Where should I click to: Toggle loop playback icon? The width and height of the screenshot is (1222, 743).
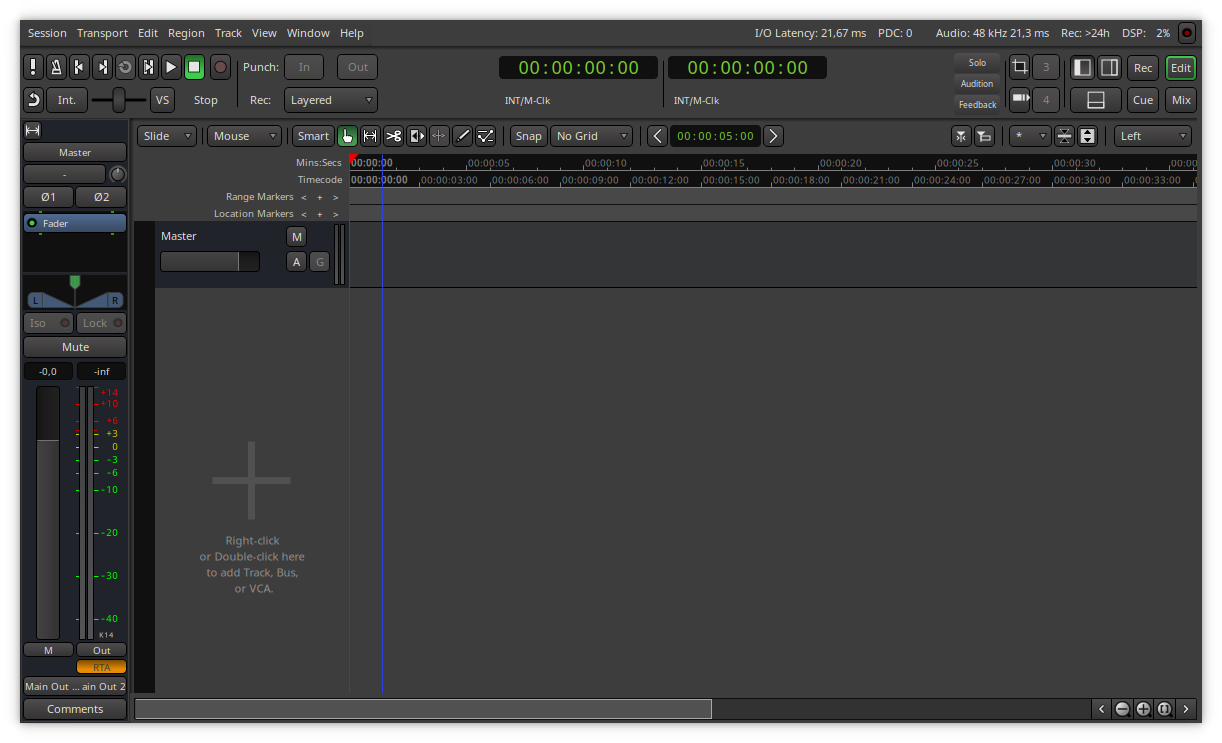pos(125,67)
